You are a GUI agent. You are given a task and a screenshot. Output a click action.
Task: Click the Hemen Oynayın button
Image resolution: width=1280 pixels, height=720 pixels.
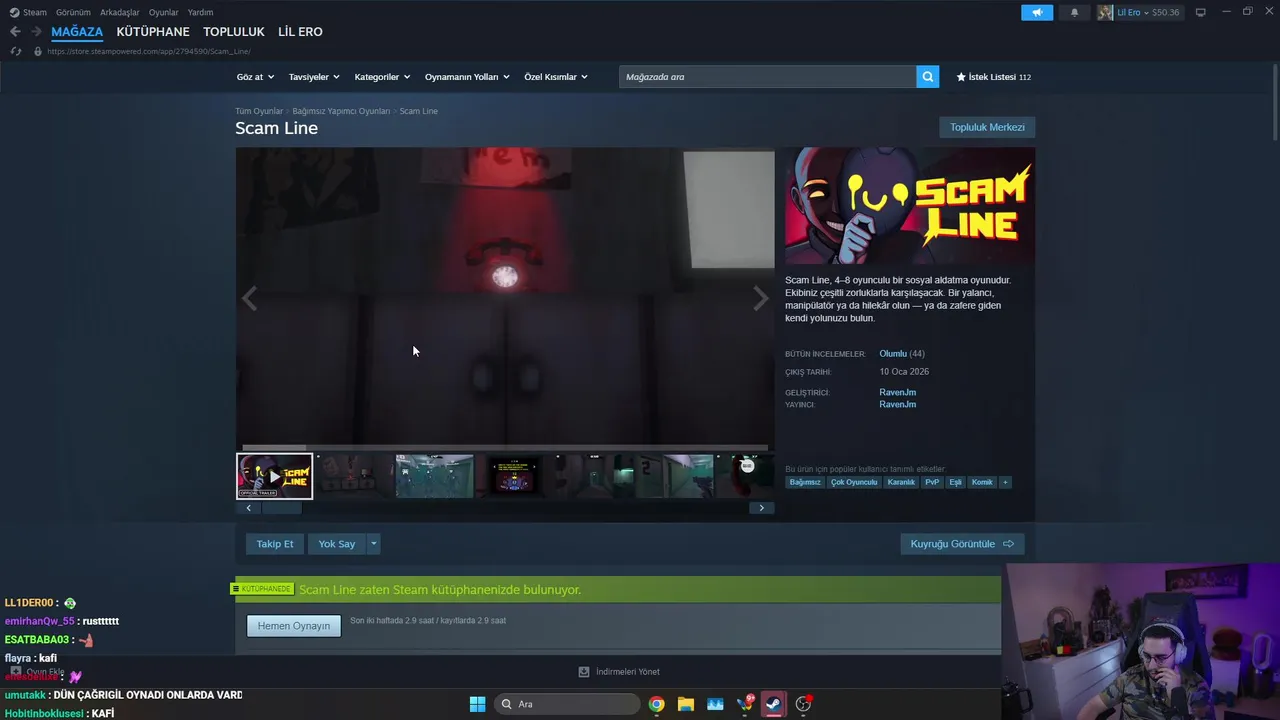click(x=294, y=626)
